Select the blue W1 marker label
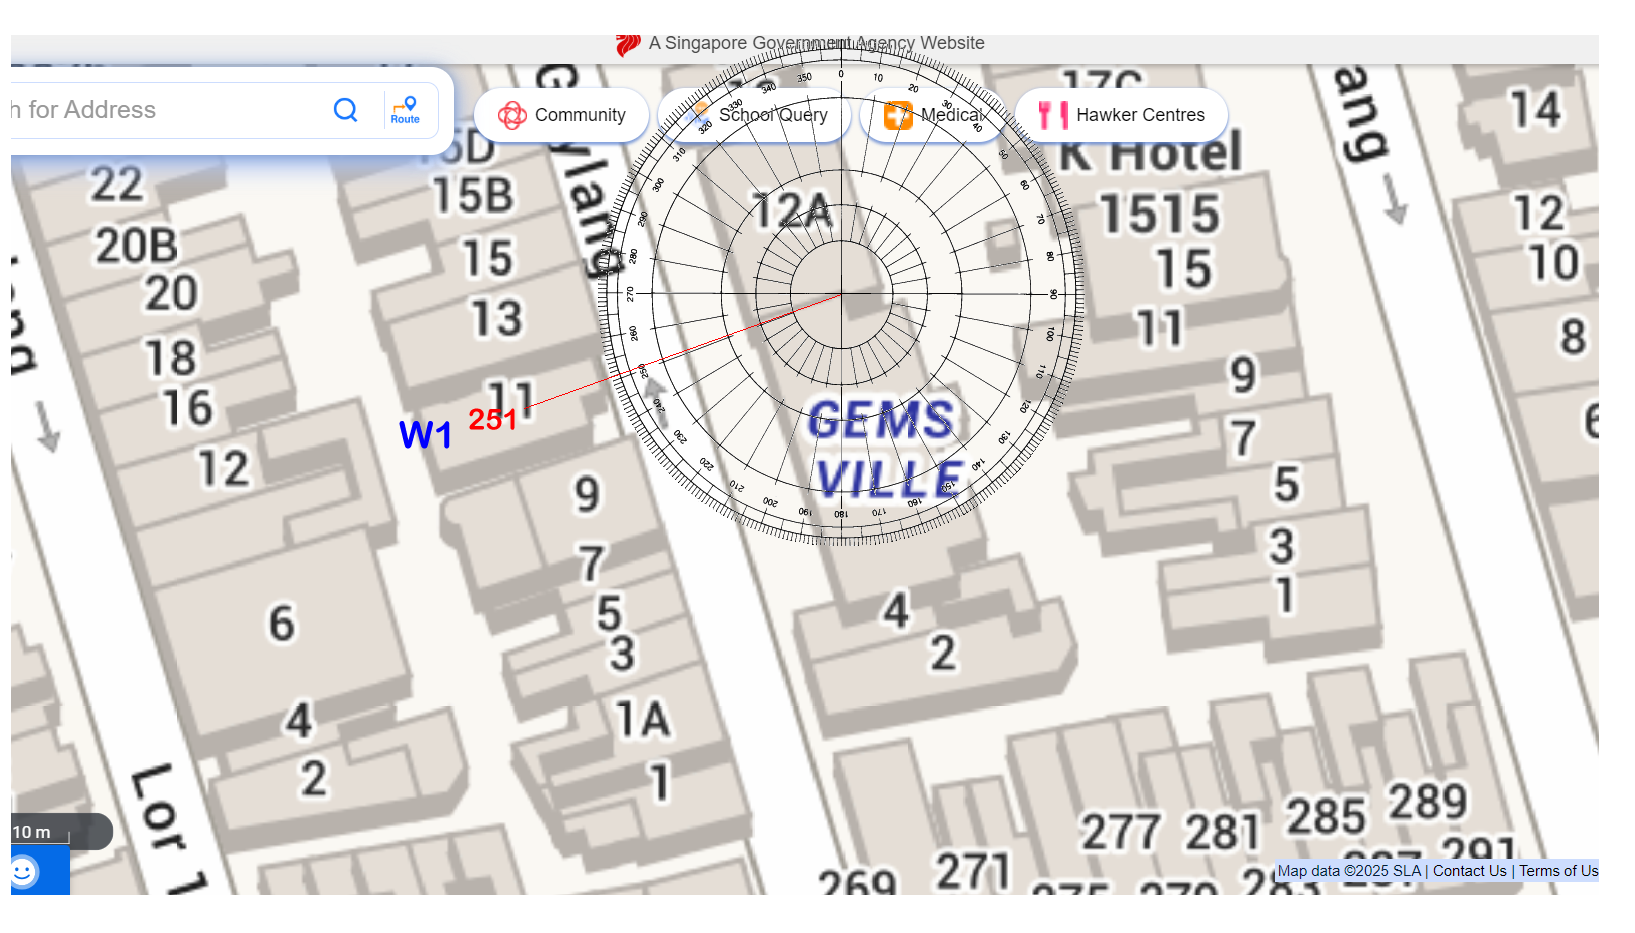Image resolution: width=1635 pixels, height=933 pixels. click(x=425, y=435)
